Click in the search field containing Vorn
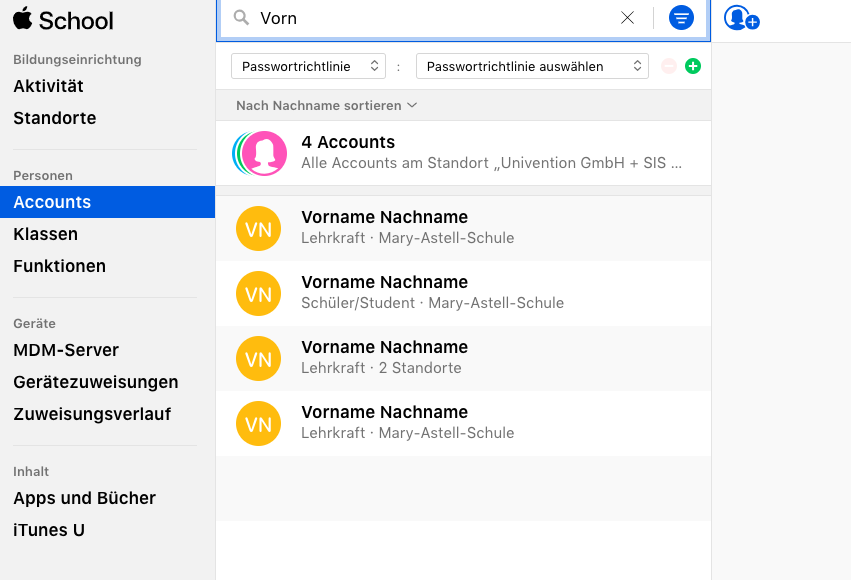The height and width of the screenshot is (580, 851). click(430, 18)
